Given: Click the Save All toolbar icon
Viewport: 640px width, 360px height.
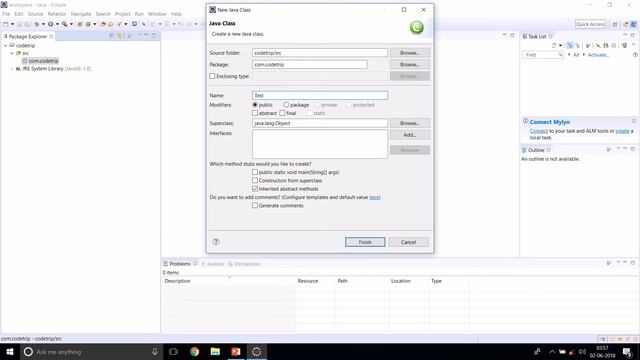Looking at the screenshot, I should click(27, 24).
